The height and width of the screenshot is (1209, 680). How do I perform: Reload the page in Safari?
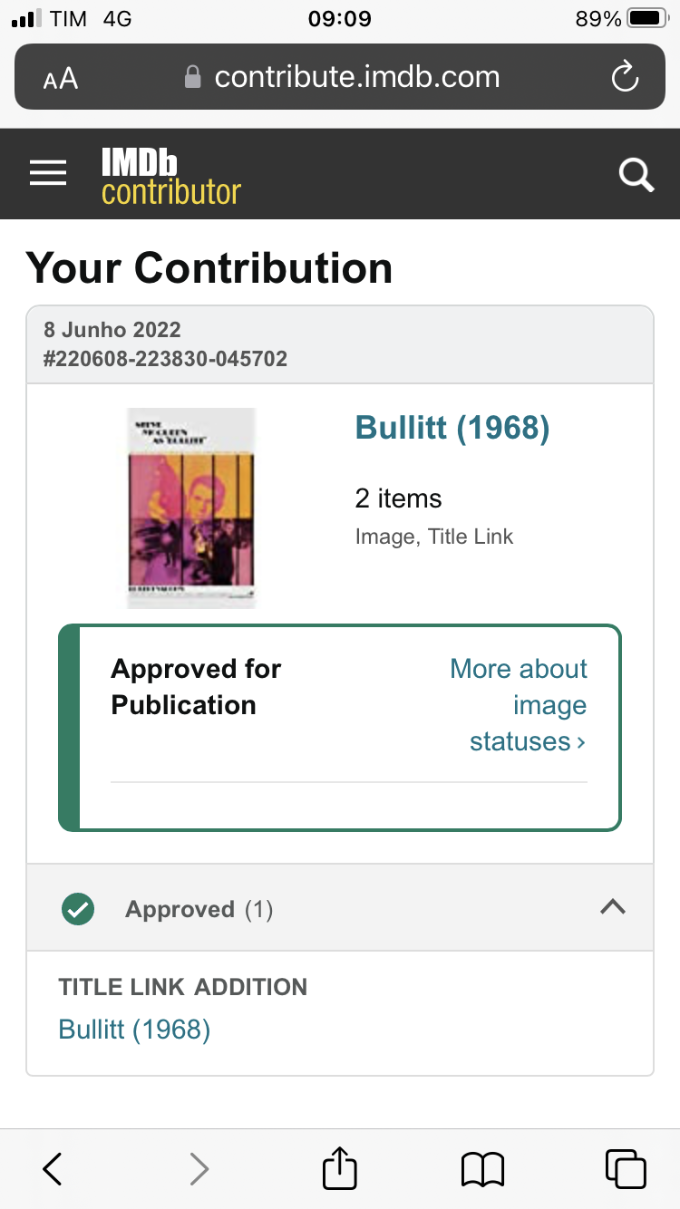click(x=625, y=77)
